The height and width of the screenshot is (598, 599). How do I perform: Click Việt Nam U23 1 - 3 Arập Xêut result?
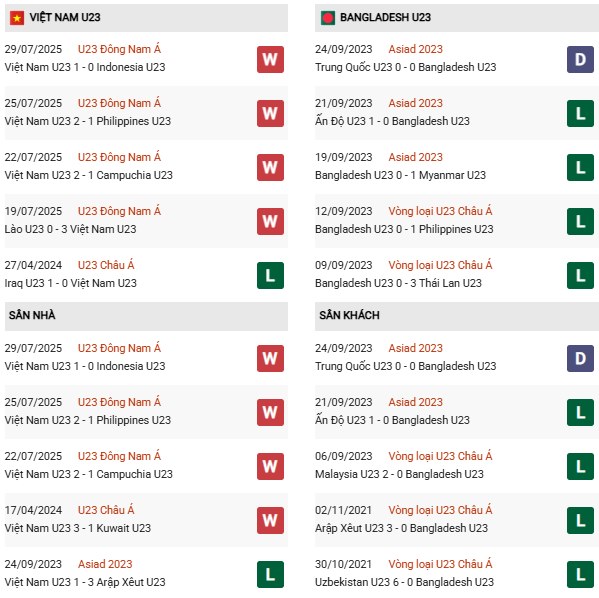[85, 582]
